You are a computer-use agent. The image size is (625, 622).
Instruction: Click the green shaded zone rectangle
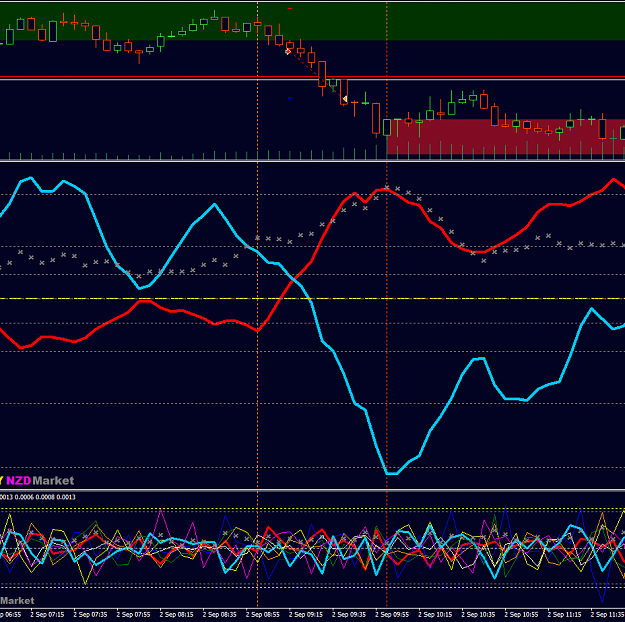point(312,21)
